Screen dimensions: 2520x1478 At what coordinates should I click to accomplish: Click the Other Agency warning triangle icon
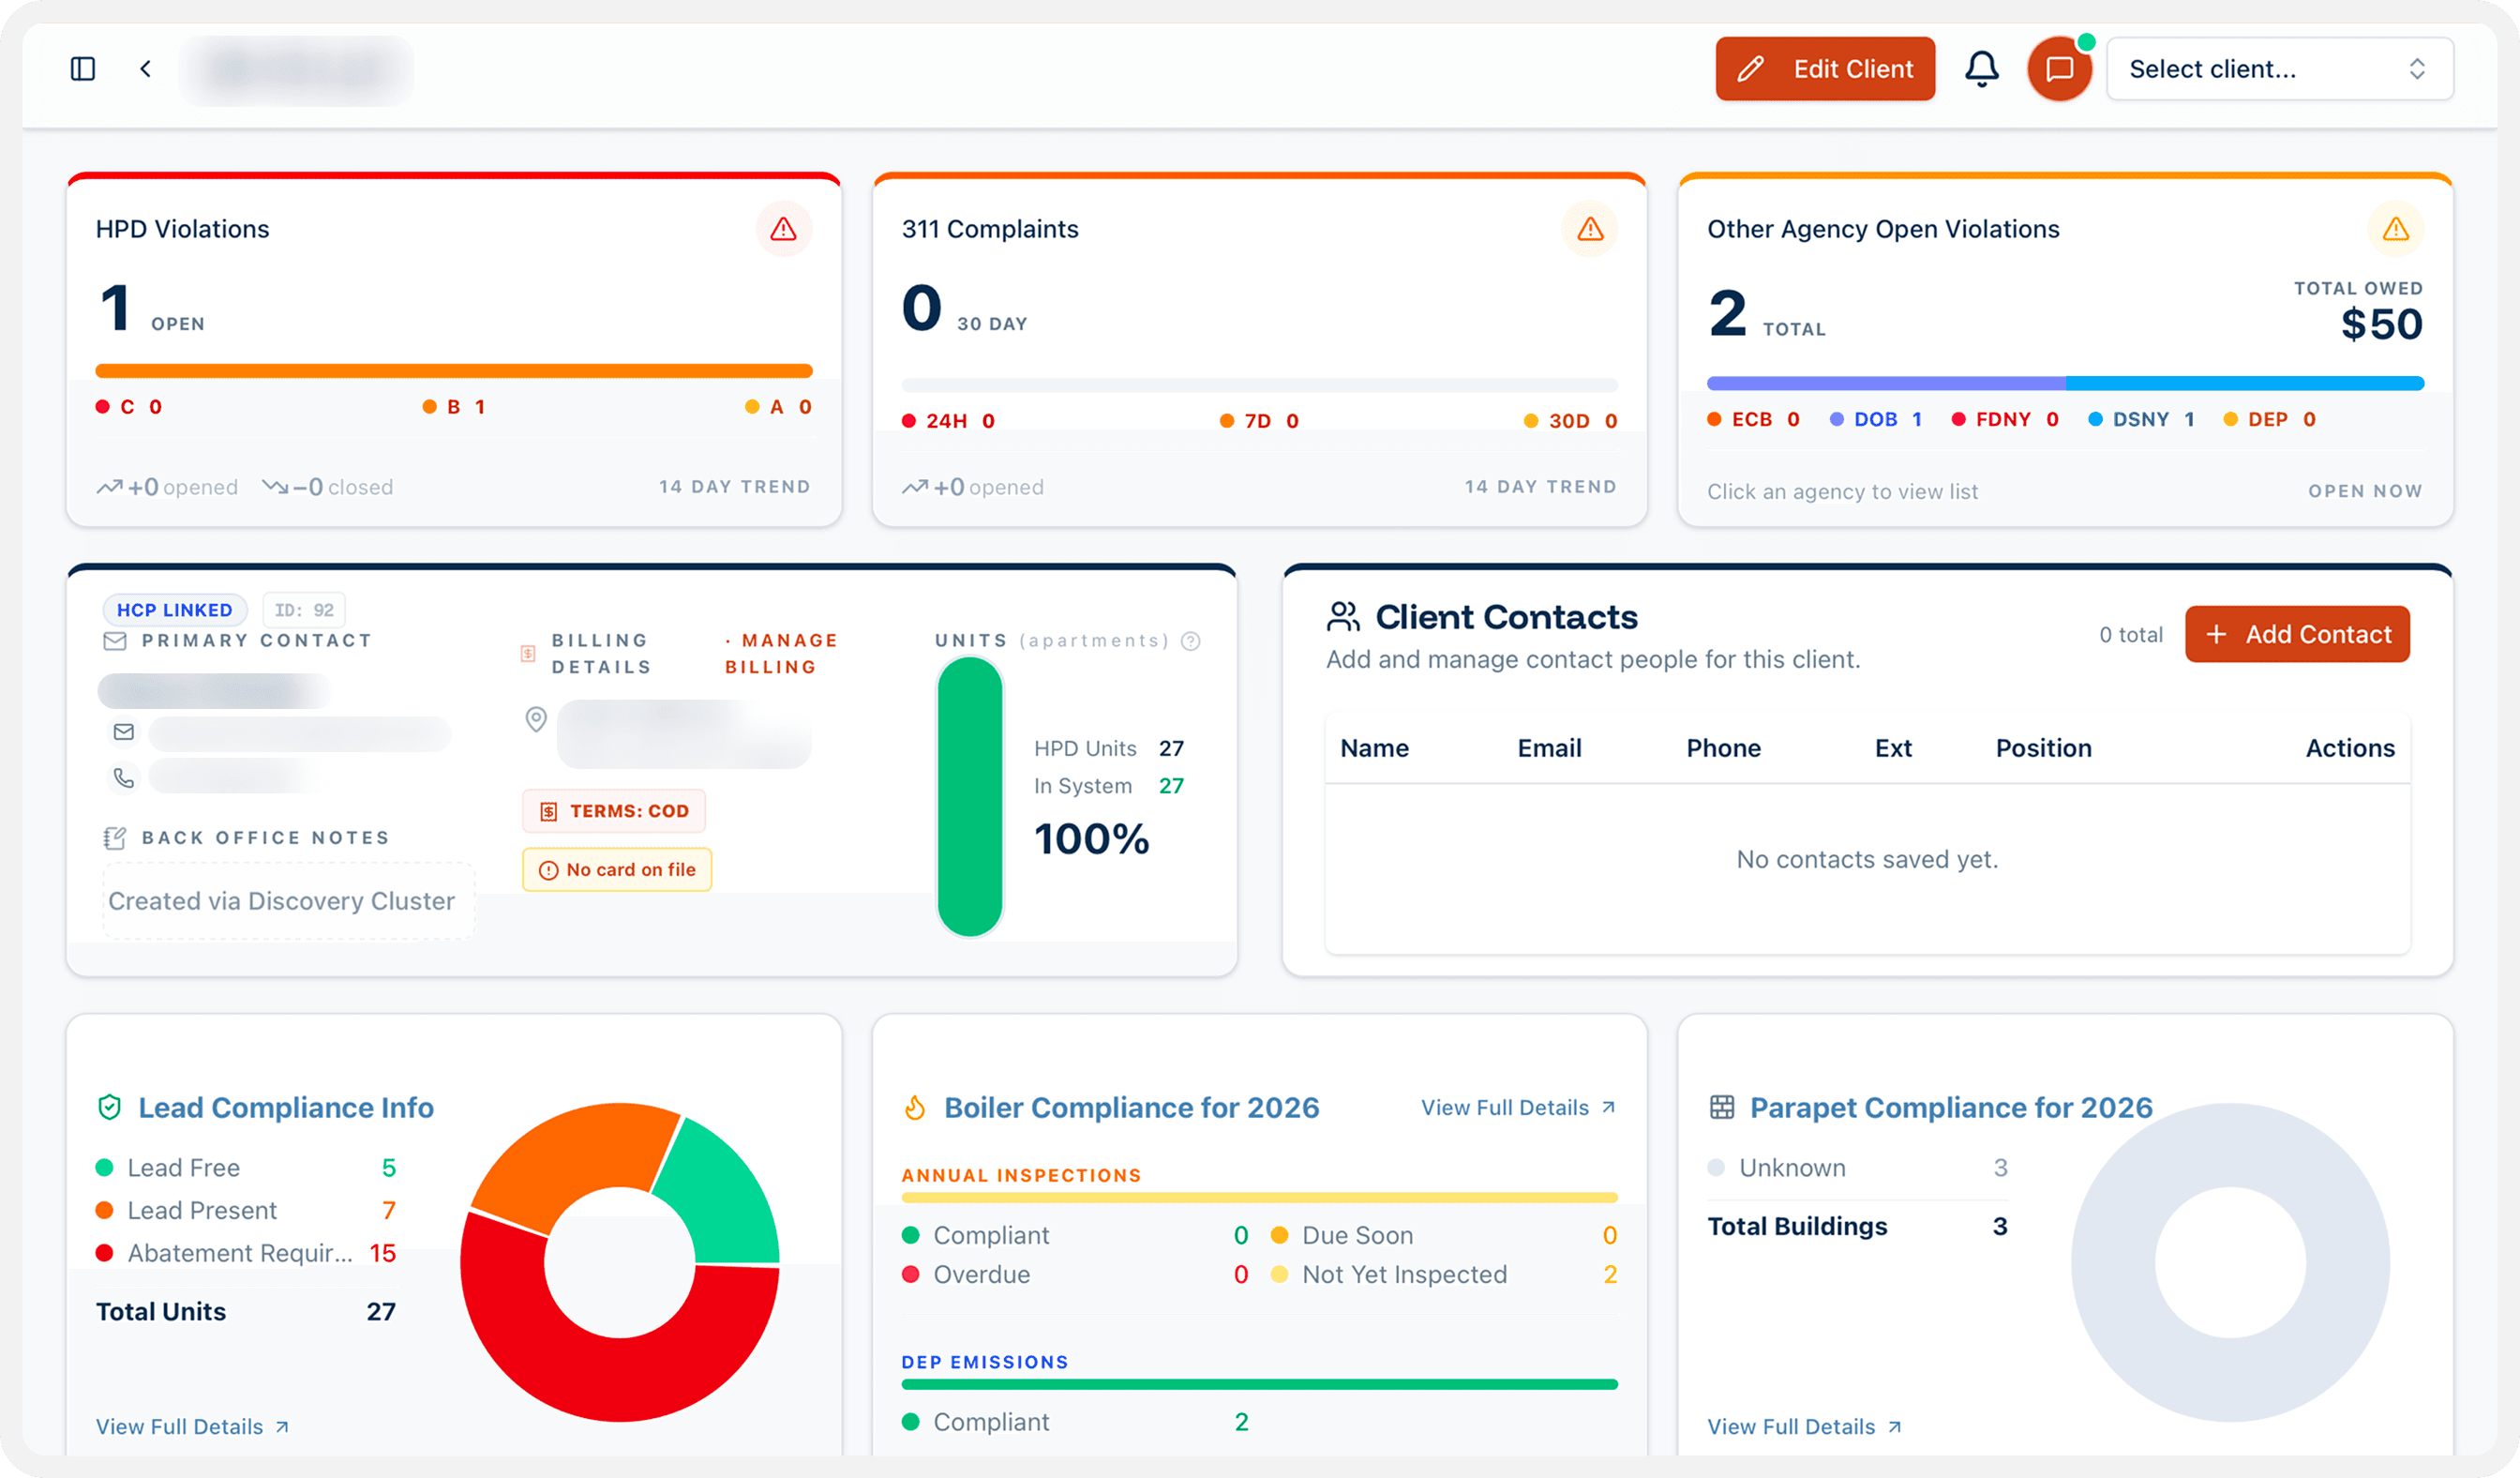[x=2395, y=229]
